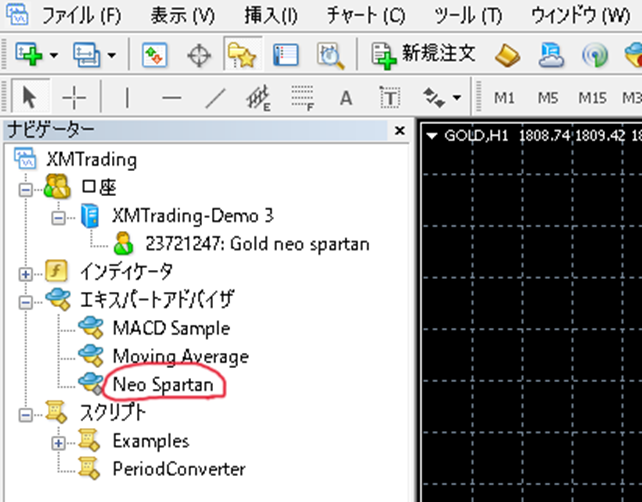Click the arrows objects tool icon
The image size is (642, 502).
coord(434,98)
